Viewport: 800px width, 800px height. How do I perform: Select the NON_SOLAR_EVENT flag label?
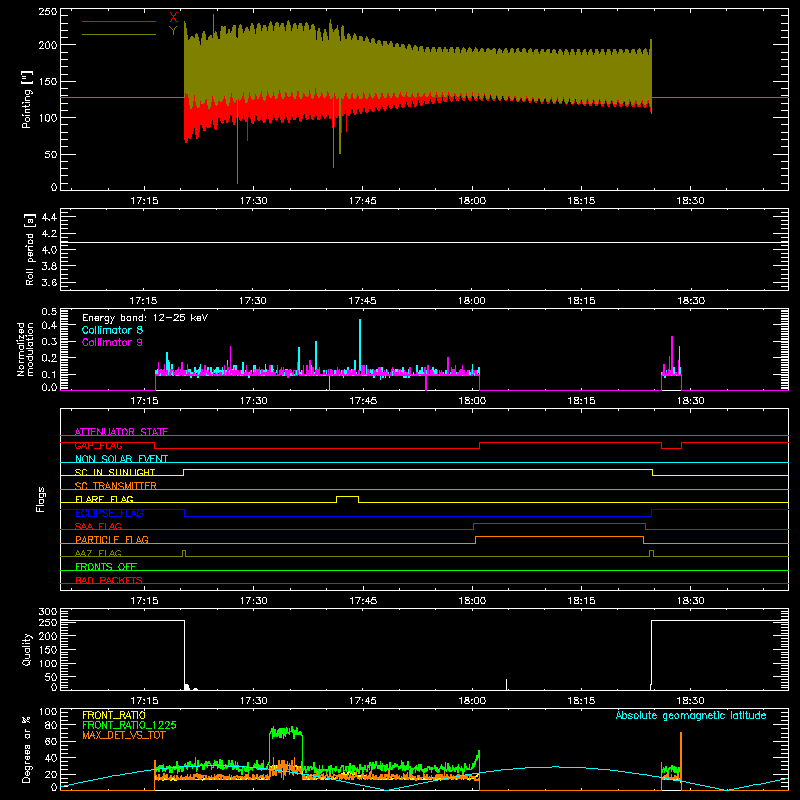point(121,459)
